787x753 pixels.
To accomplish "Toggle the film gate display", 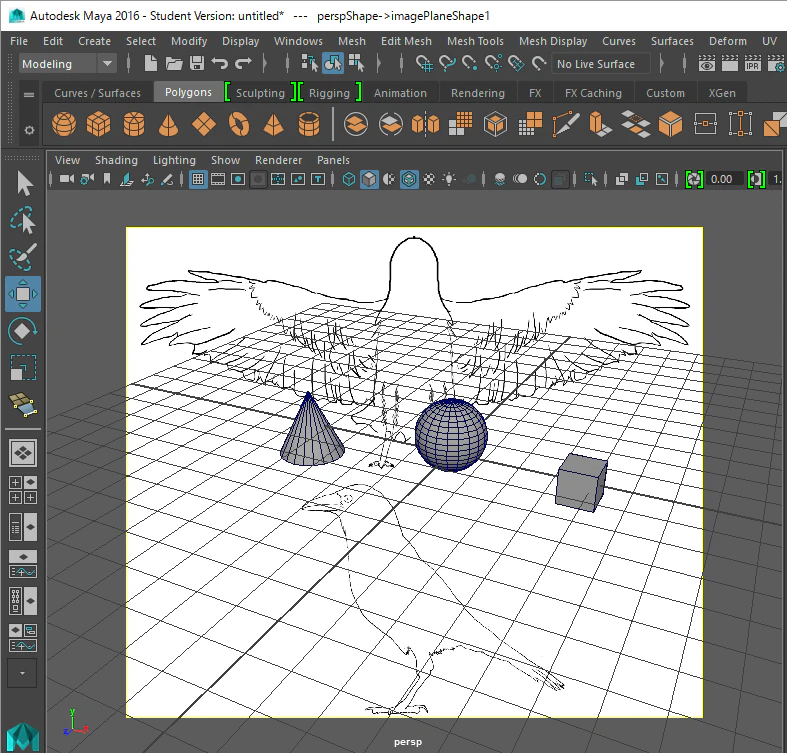I will [218, 179].
